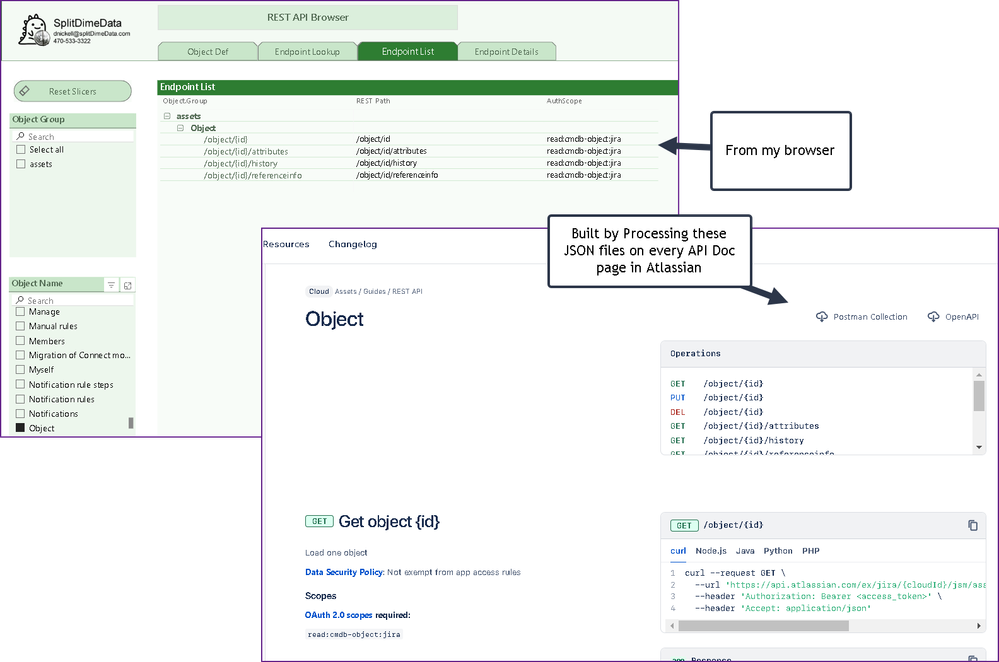999x662 pixels.
Task: Select the Node.js code tab
Action: click(x=711, y=551)
